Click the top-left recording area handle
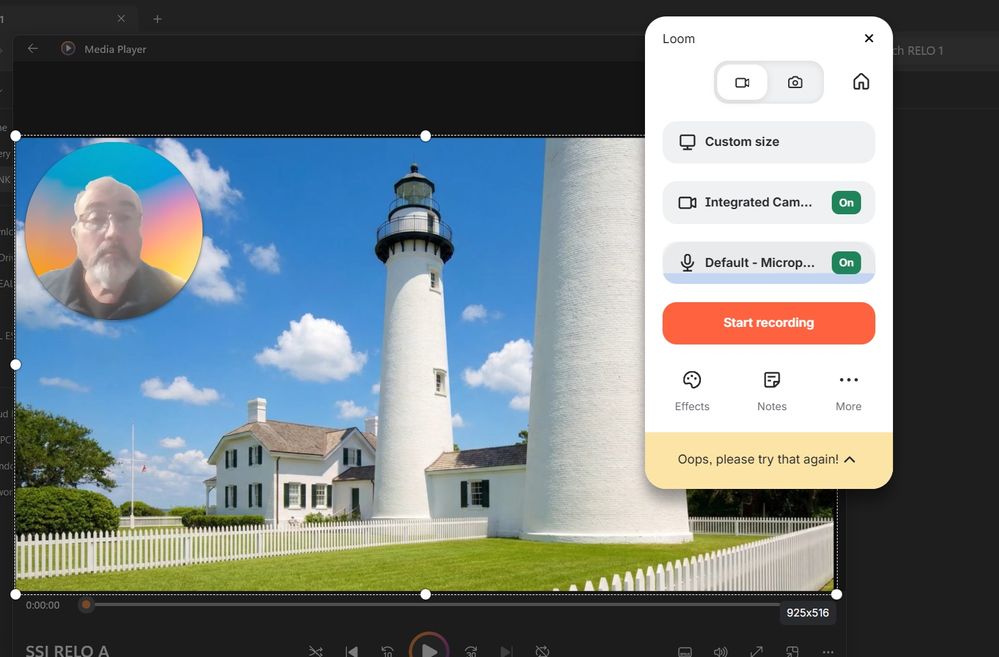Viewport: 999px width, 657px height. tap(16, 136)
